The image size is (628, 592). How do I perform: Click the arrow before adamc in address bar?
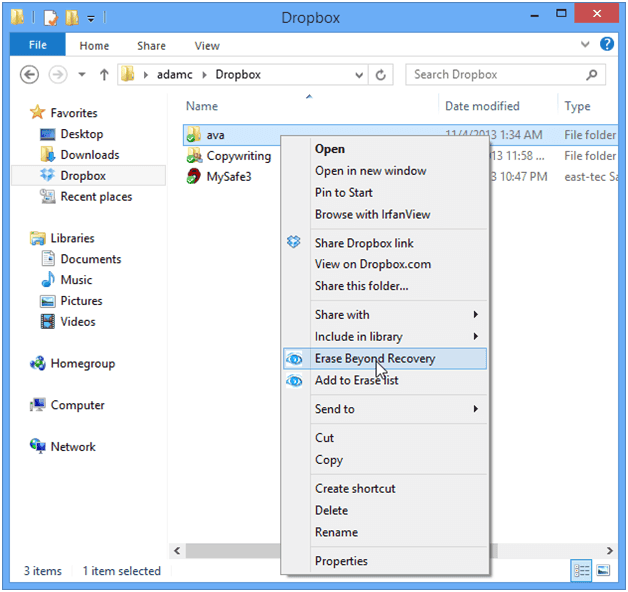click(x=146, y=75)
